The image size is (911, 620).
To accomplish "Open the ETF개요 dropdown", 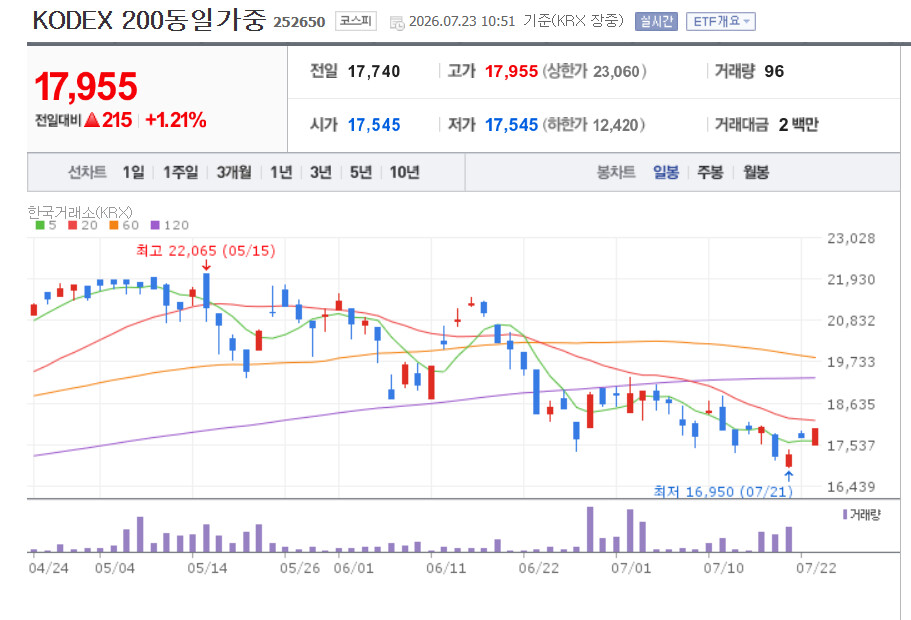I will point(720,21).
